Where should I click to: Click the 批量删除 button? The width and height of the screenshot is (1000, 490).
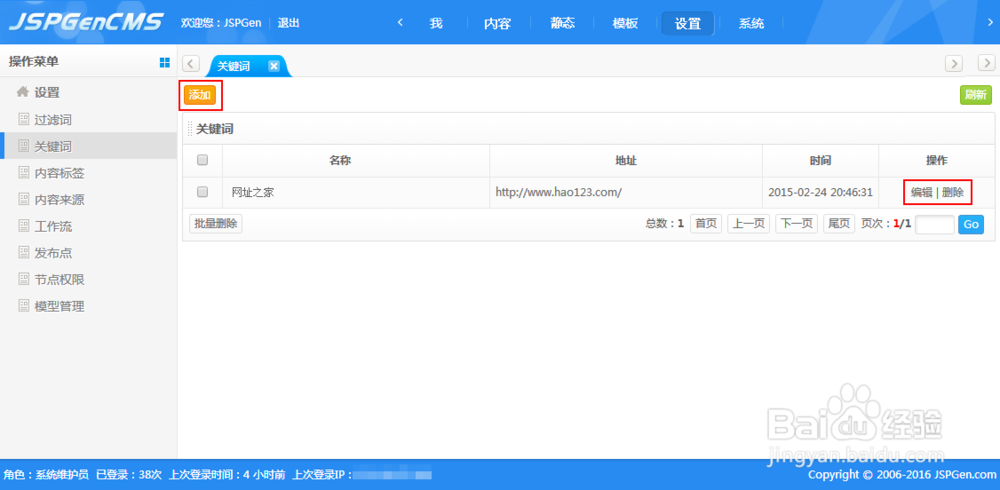click(216, 223)
